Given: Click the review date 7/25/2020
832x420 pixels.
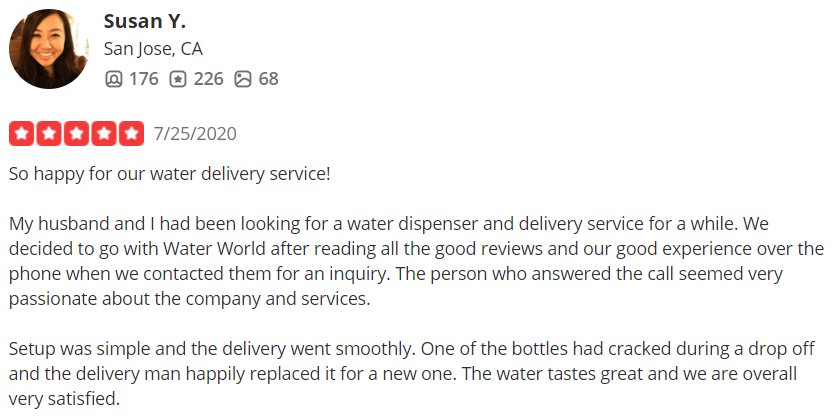Looking at the screenshot, I should tap(195, 133).
